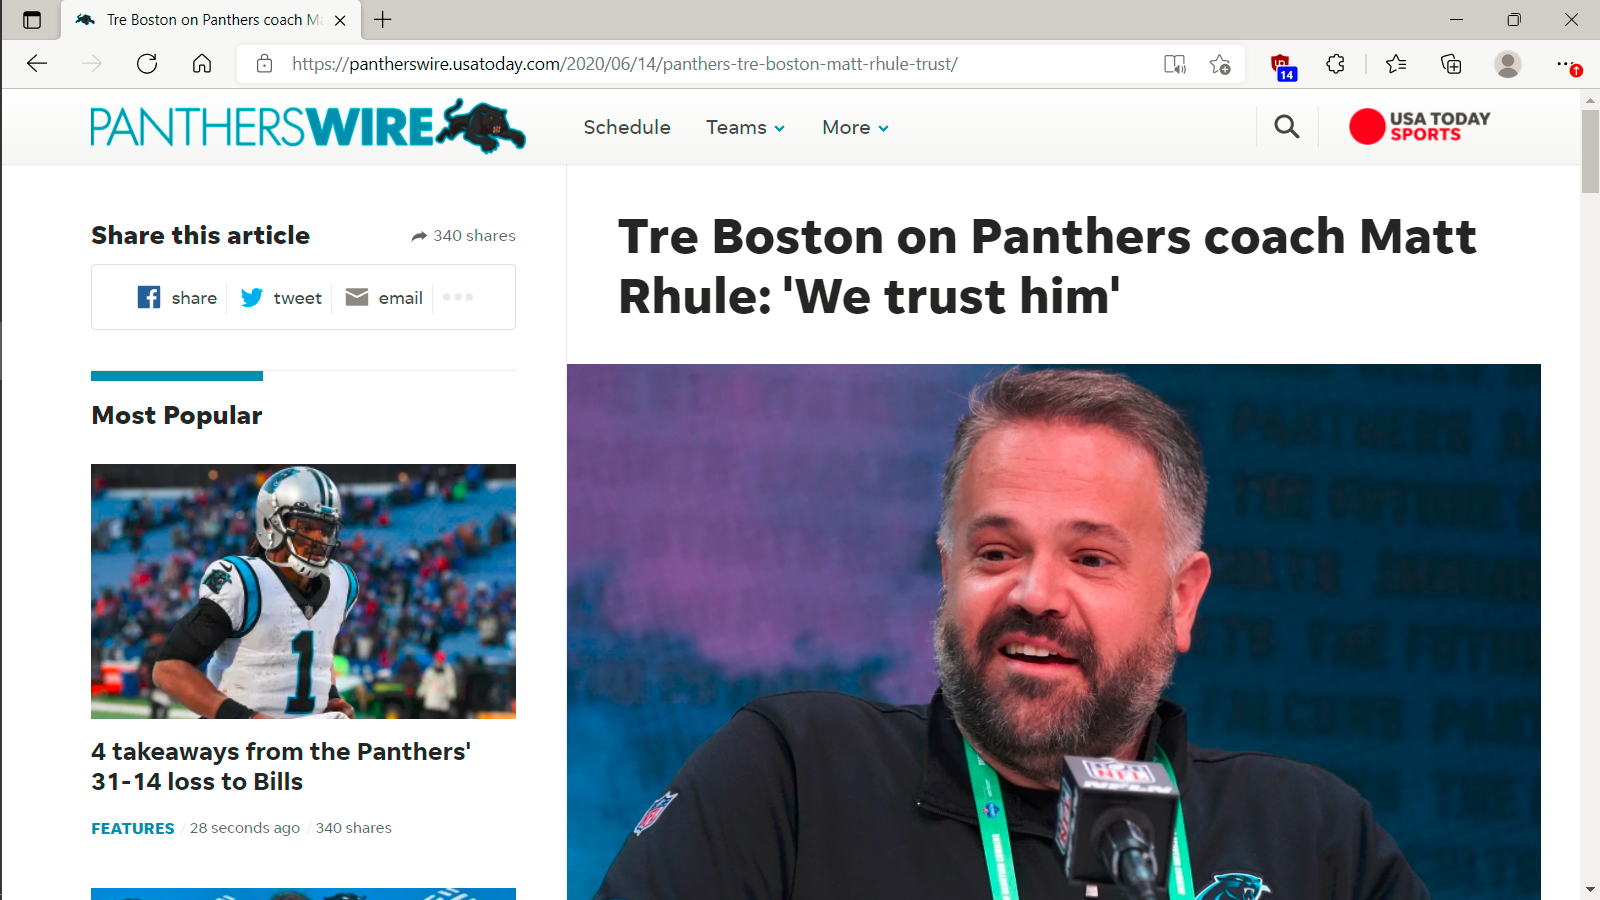Open more share options ellipsis
This screenshot has height=900, width=1600.
click(x=458, y=297)
